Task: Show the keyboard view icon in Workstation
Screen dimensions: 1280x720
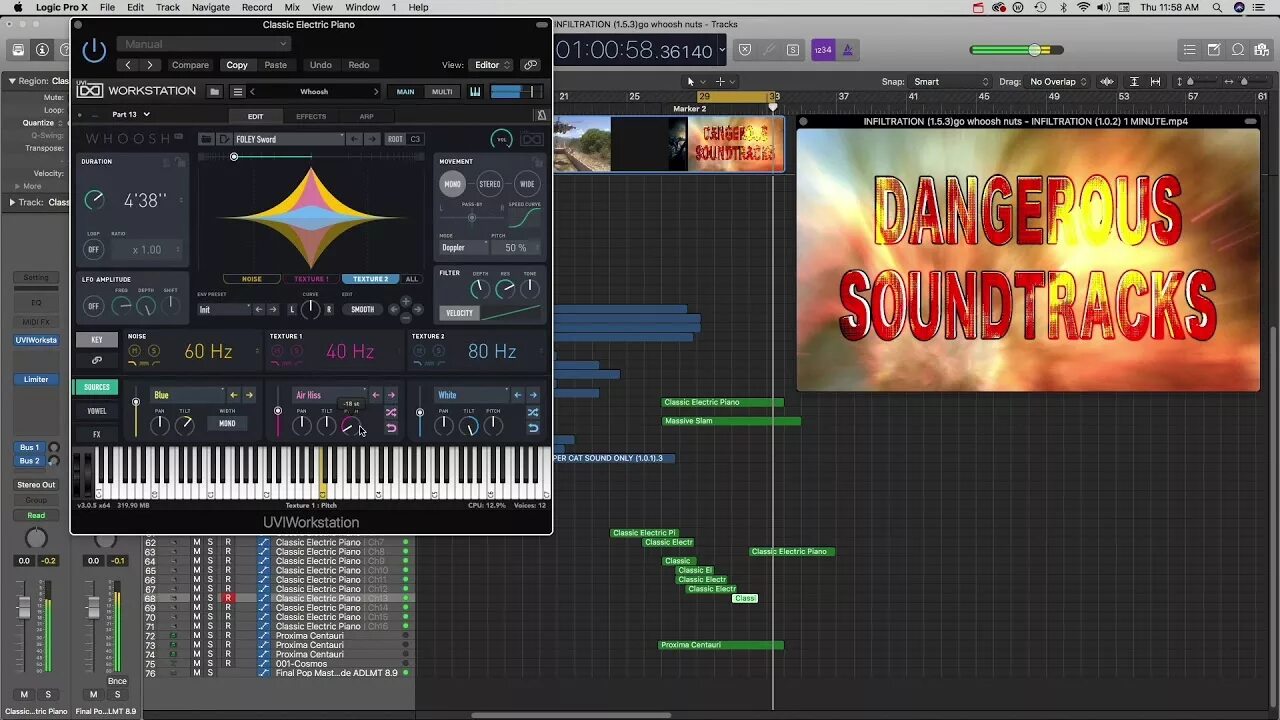Action: coord(475,91)
